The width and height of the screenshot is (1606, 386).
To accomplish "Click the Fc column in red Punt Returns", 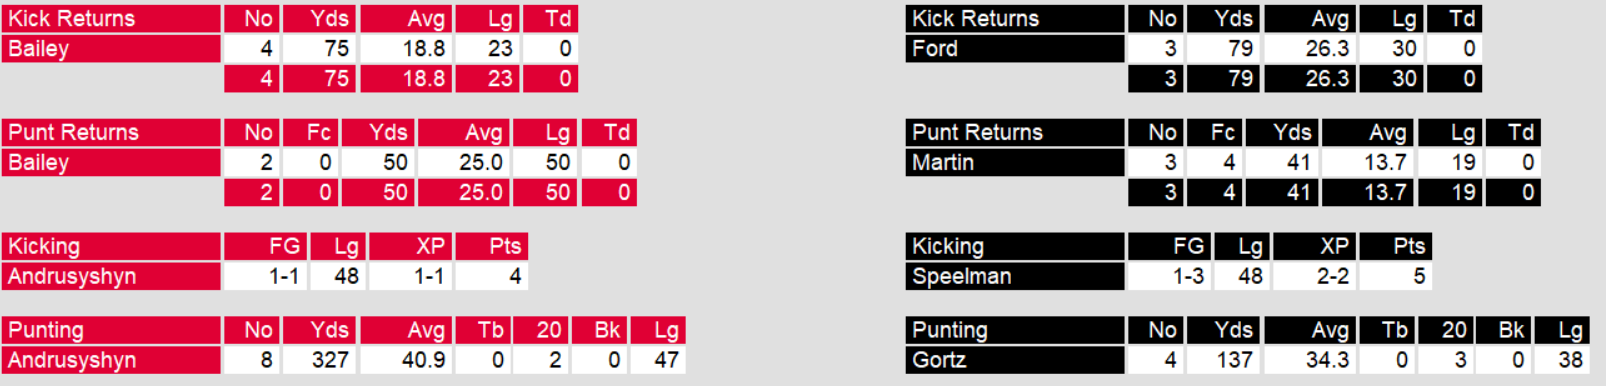I will 310,133.
